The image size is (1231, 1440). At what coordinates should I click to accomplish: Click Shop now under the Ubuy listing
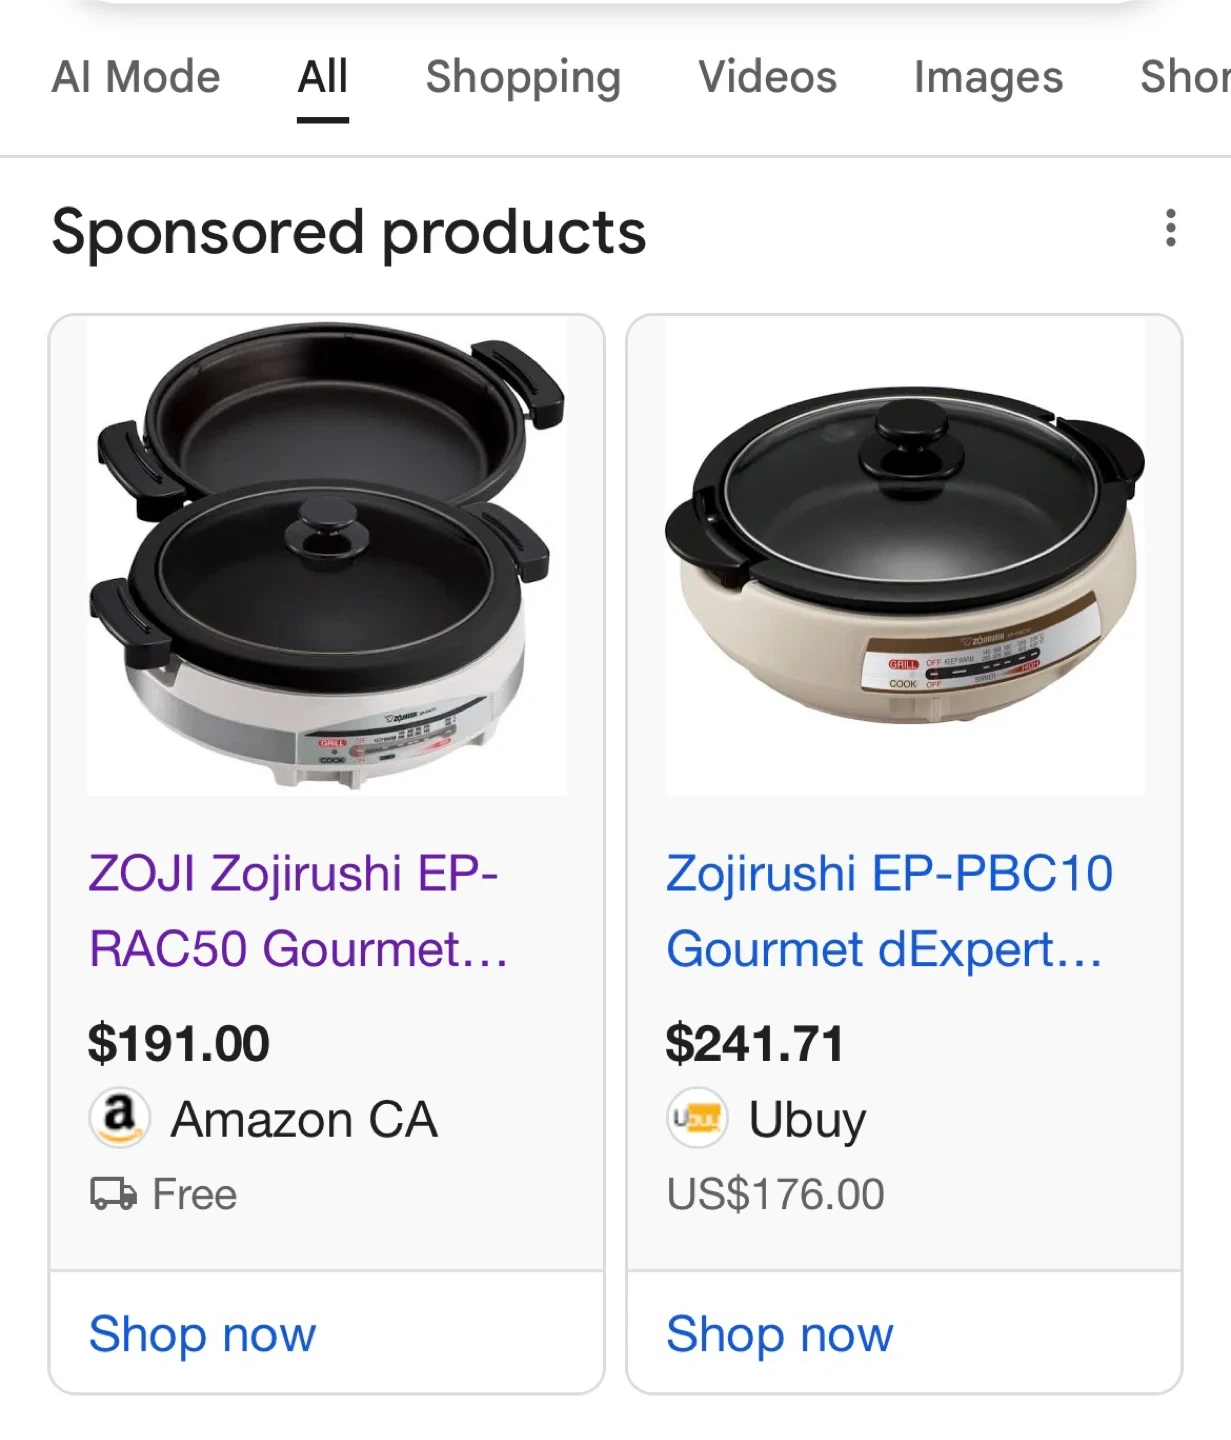tap(780, 1333)
